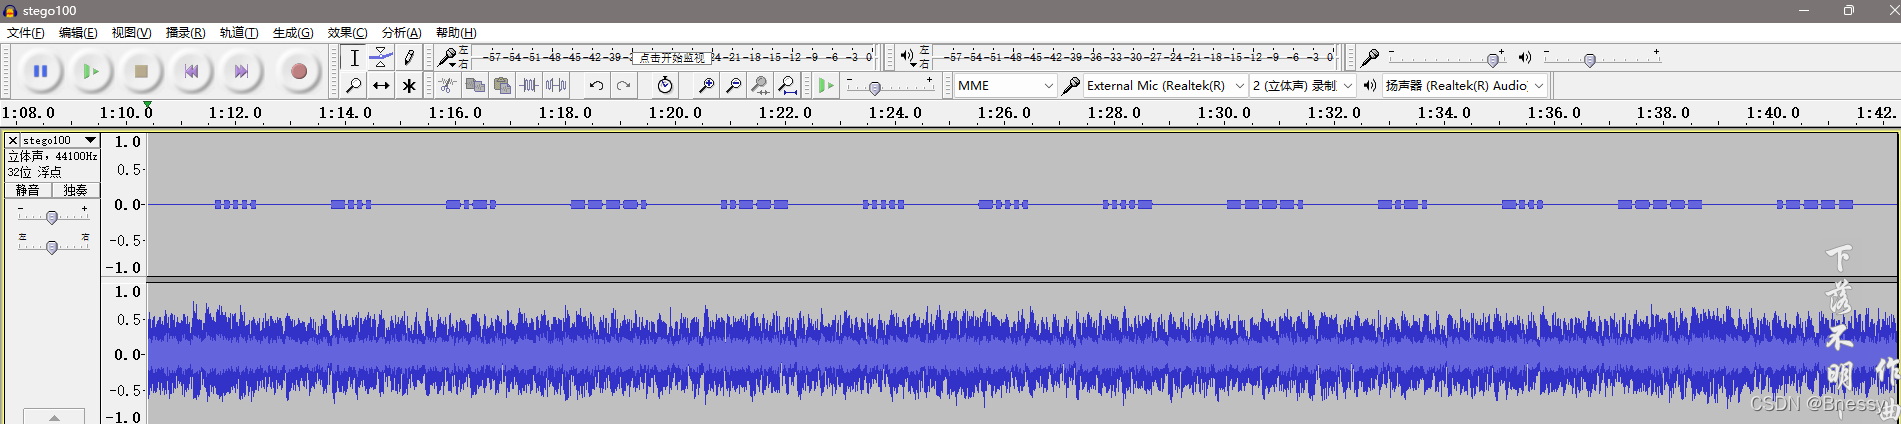Click the Copy icon in edit toolbar

tap(475, 86)
